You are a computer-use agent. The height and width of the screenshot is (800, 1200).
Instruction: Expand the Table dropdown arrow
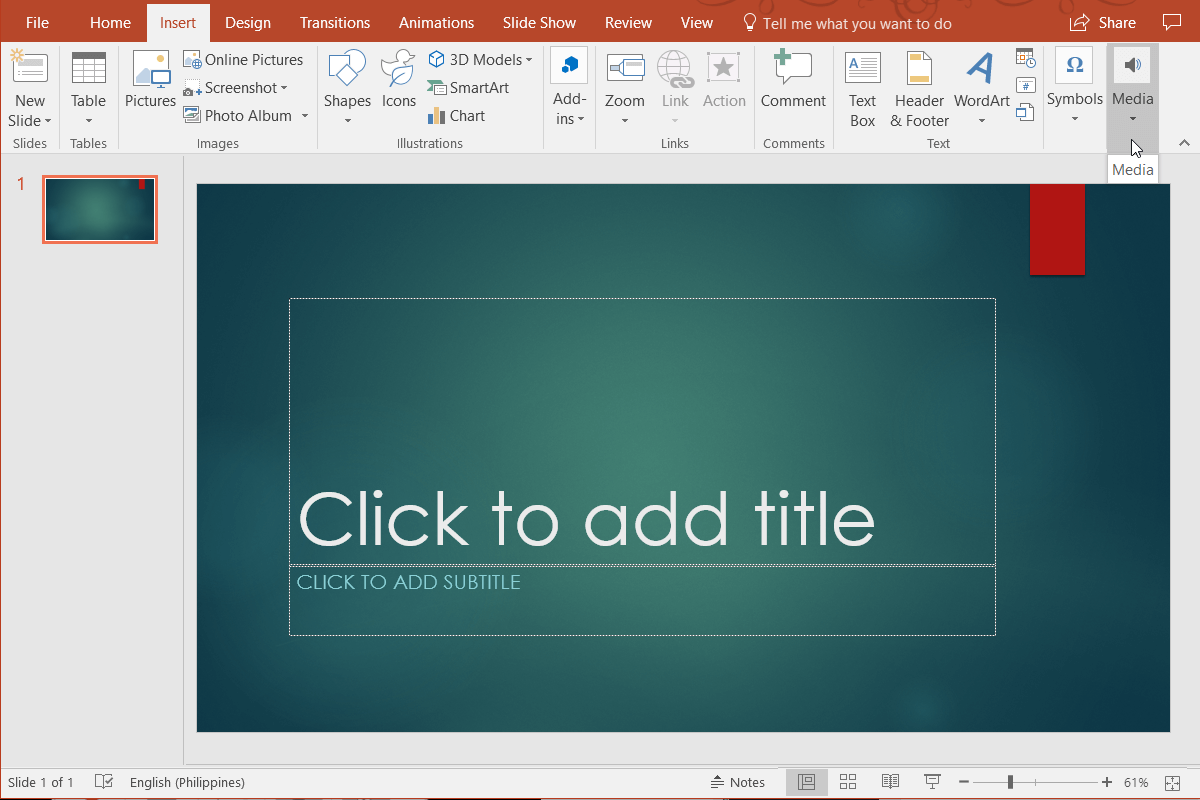pyautogui.click(x=88, y=121)
